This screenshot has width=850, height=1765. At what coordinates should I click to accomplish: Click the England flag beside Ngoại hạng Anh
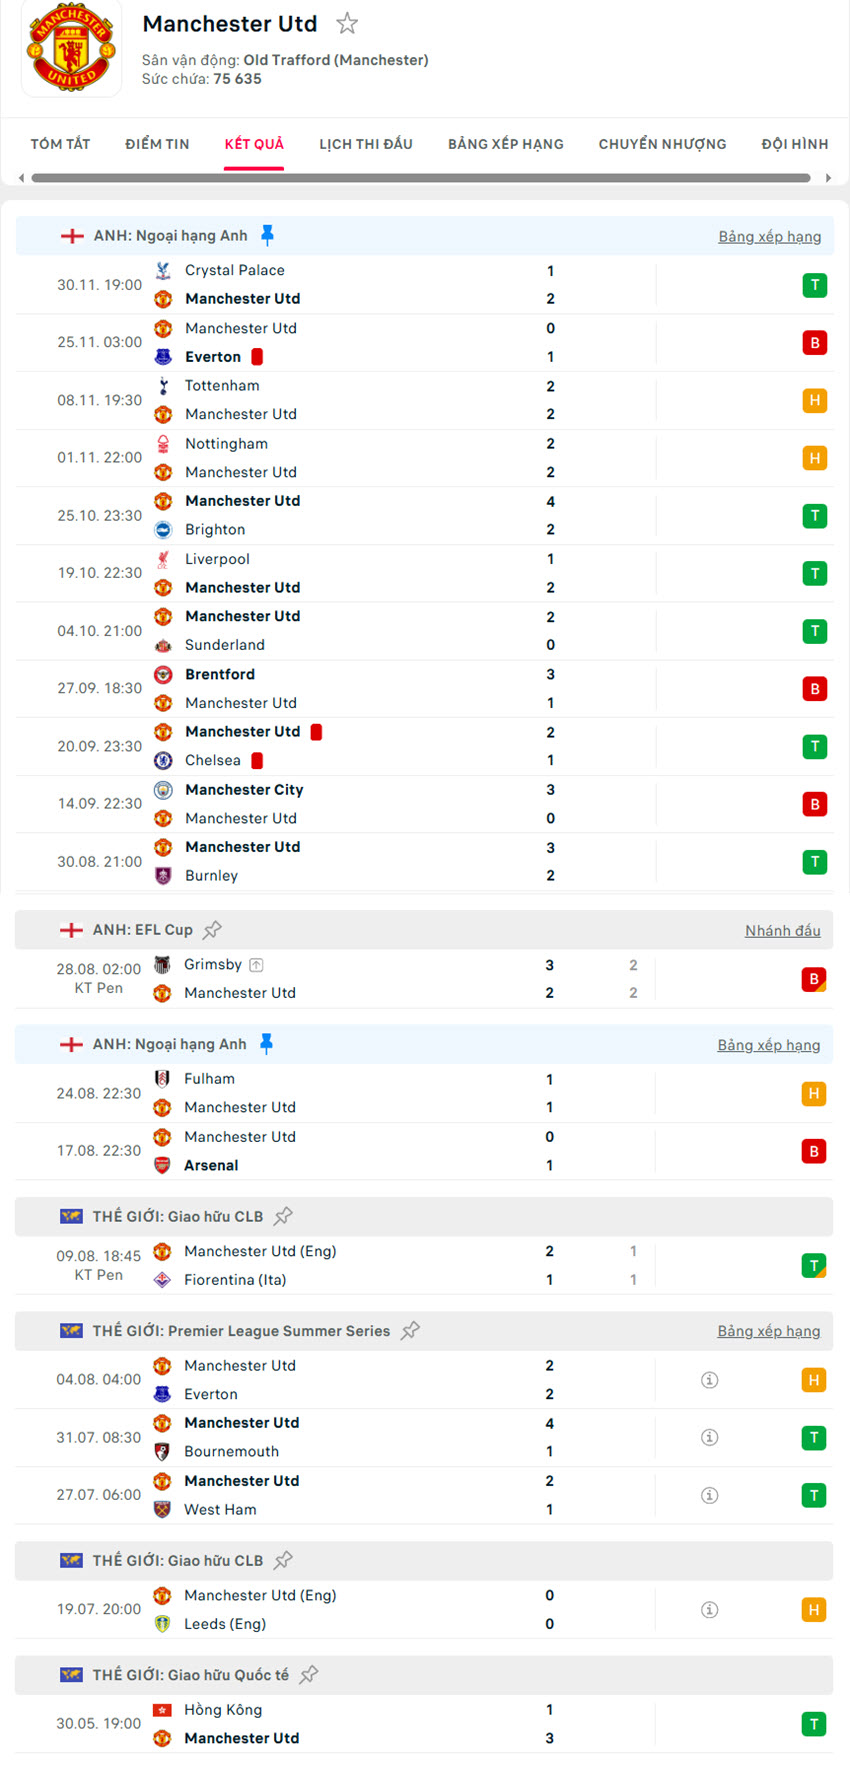point(71,235)
